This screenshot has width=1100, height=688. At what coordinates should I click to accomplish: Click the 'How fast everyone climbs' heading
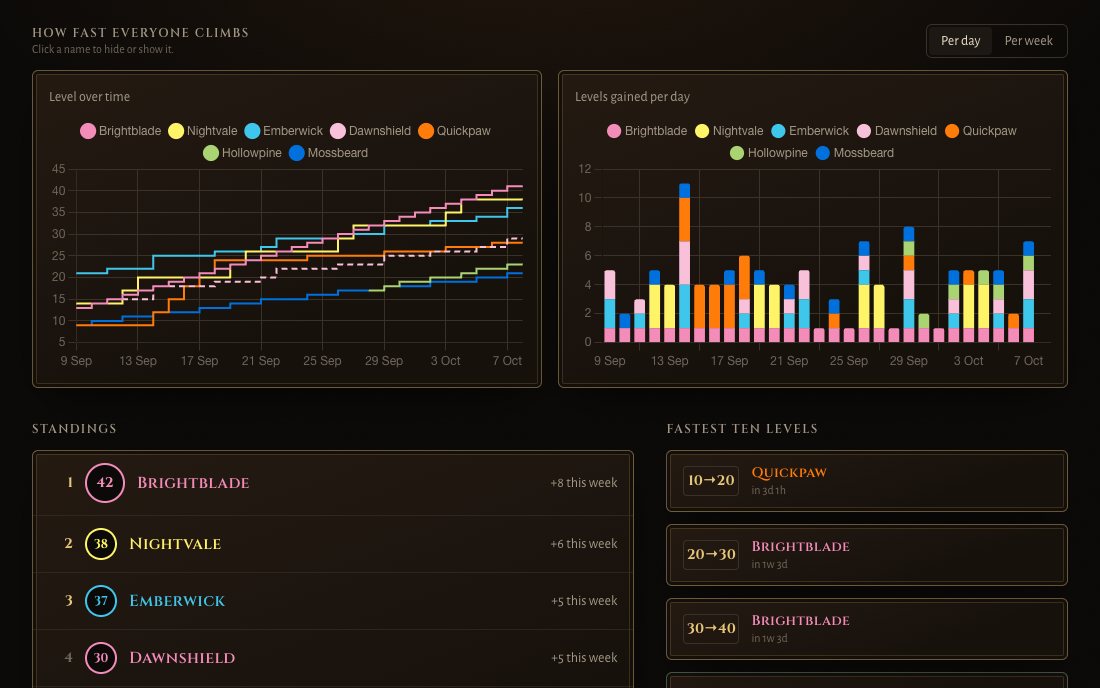140,32
